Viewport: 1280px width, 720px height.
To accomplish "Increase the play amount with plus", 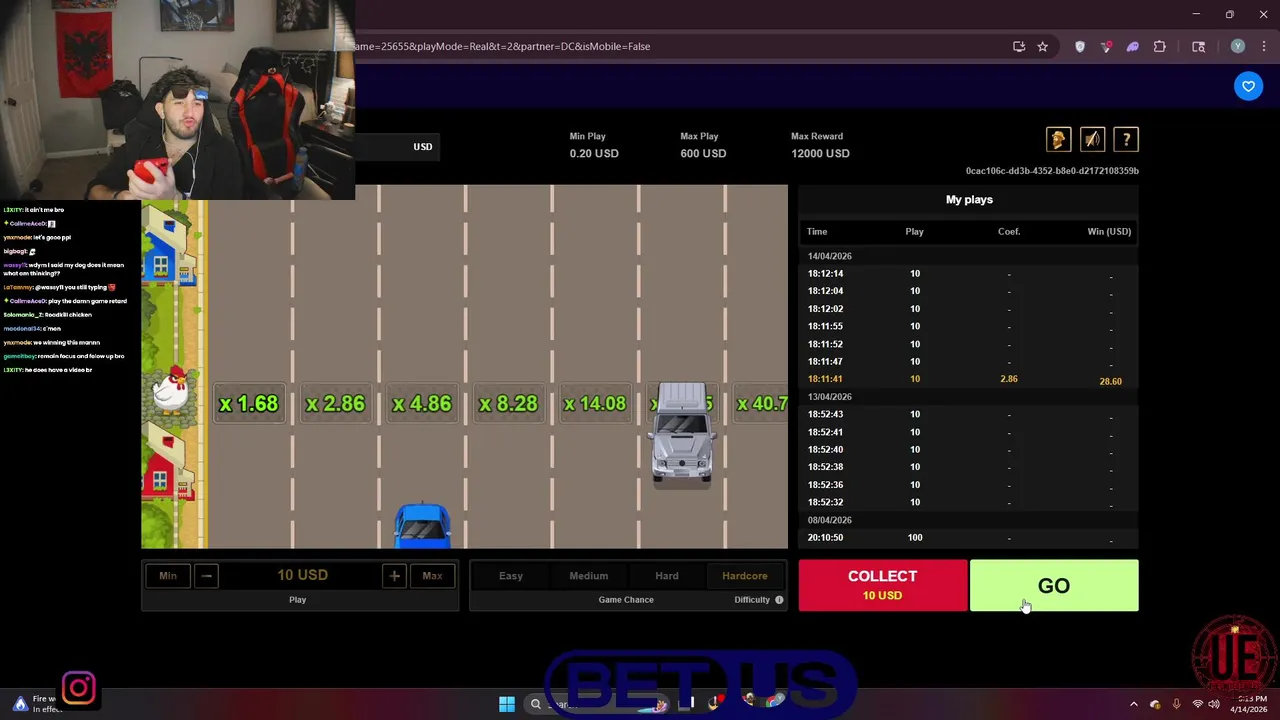I will pyautogui.click(x=394, y=575).
